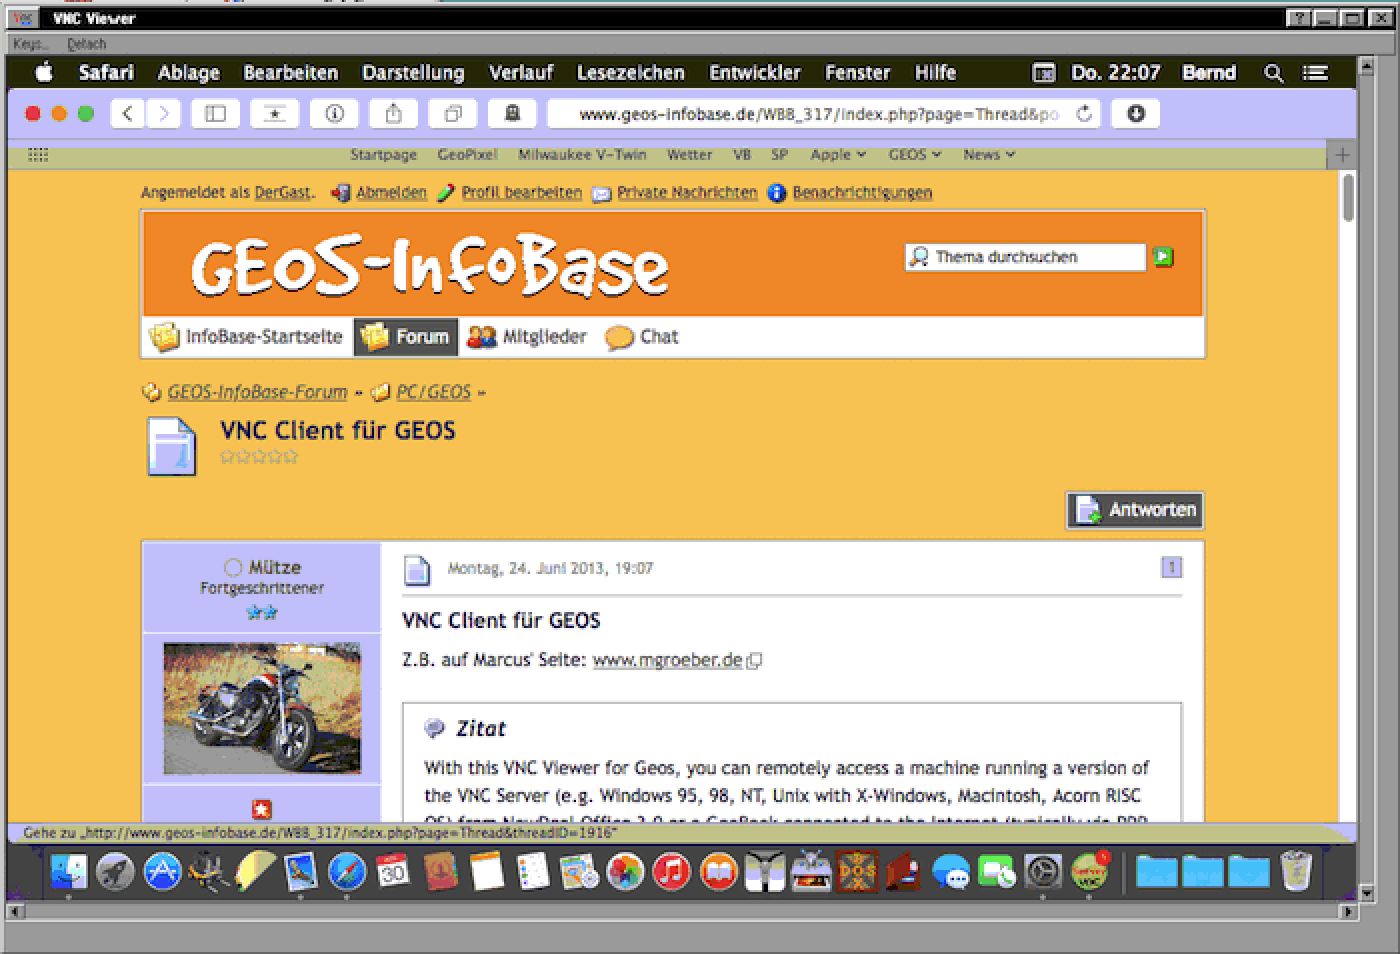Expand the GEOS bookmarks folder dropdown
Image resolution: width=1400 pixels, height=954 pixels.
[x=914, y=155]
